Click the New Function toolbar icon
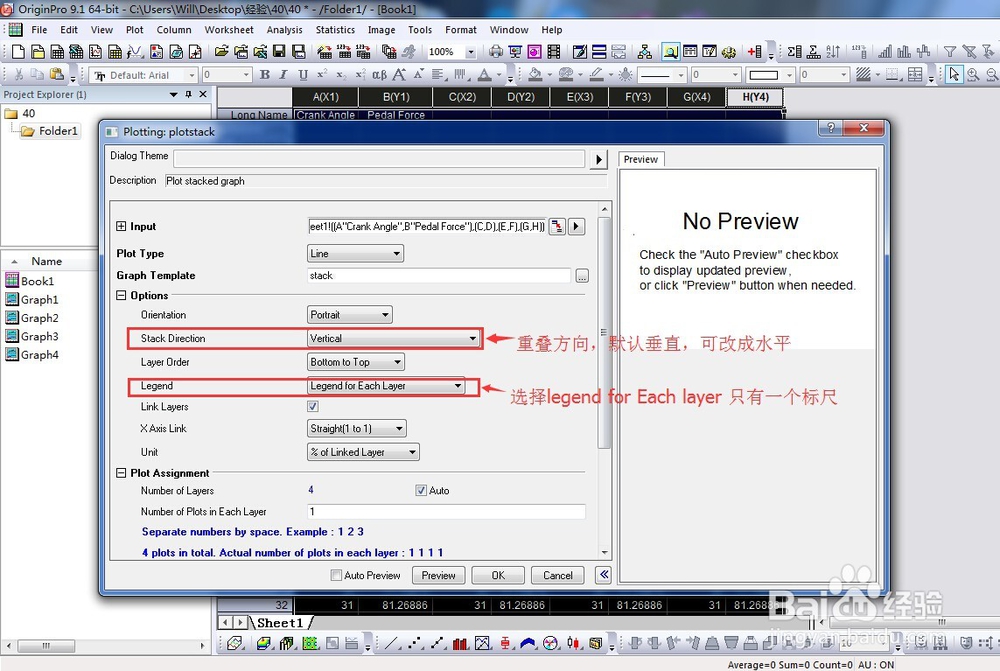Viewport: 1000px width, 671px height. (x=135, y=52)
